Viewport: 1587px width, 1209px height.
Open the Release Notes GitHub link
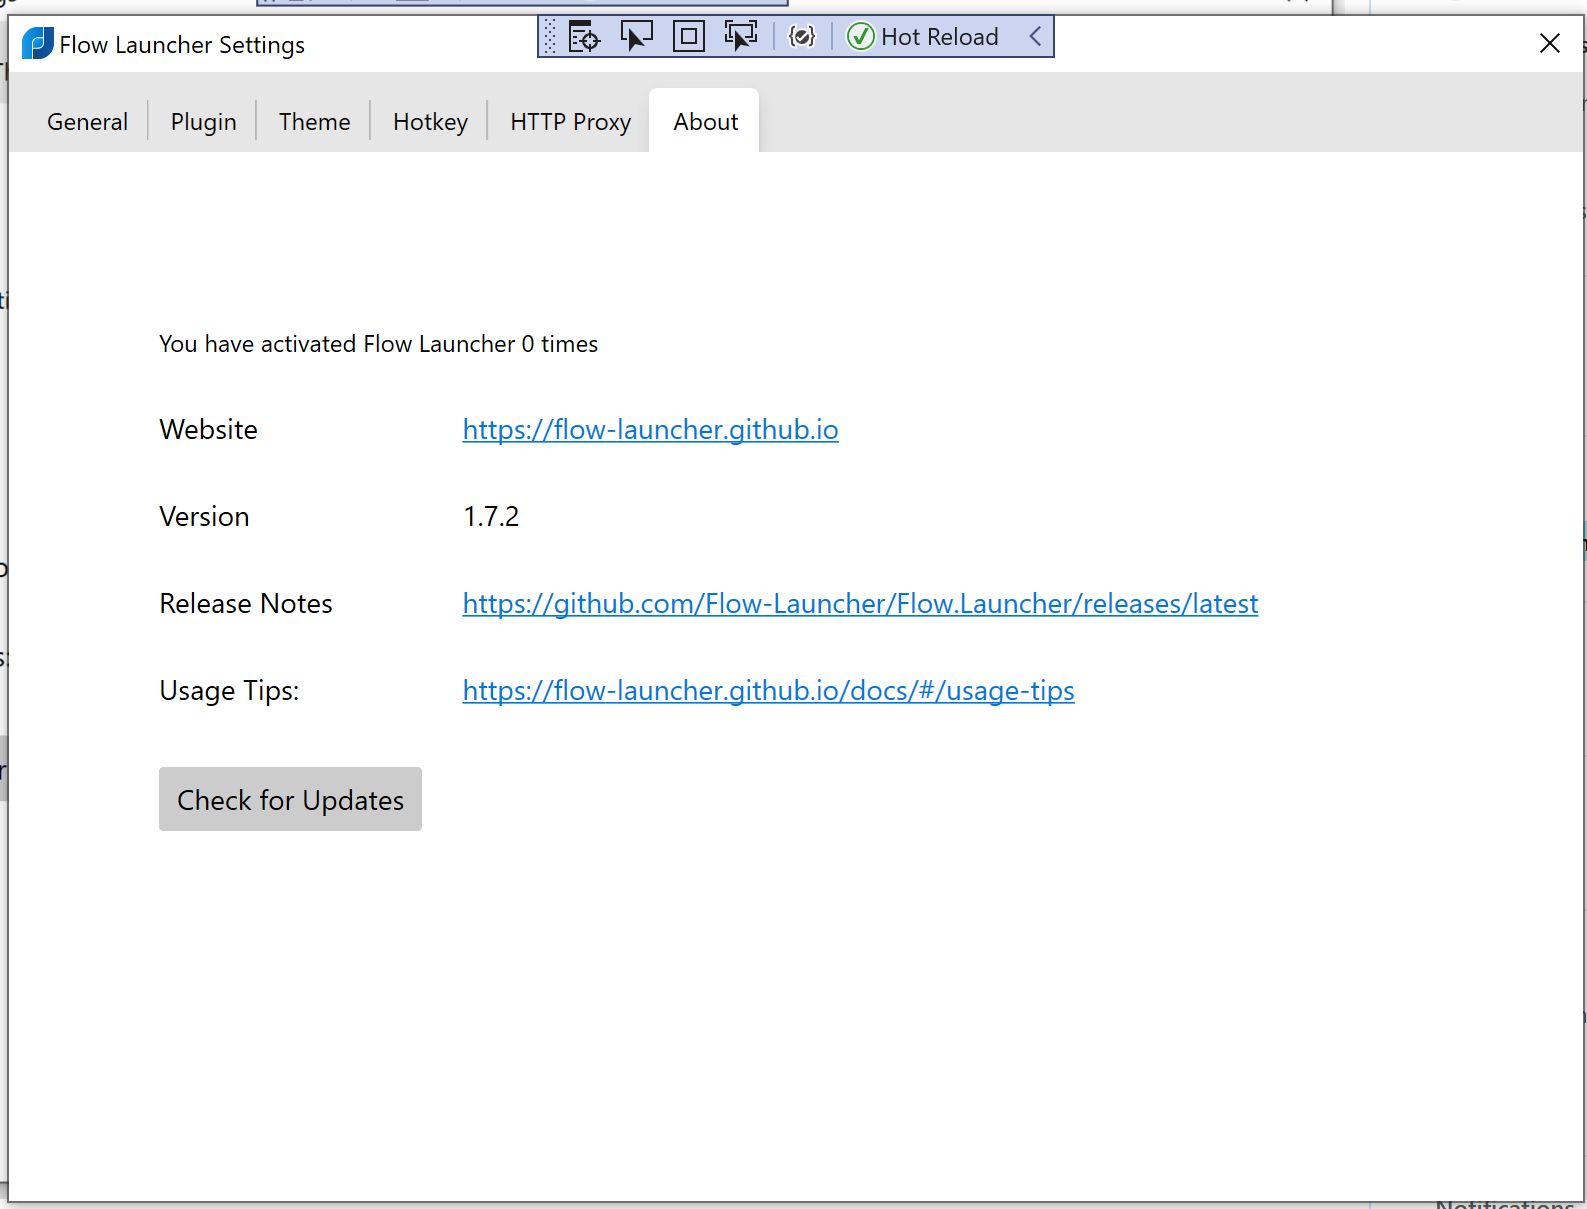tap(860, 604)
